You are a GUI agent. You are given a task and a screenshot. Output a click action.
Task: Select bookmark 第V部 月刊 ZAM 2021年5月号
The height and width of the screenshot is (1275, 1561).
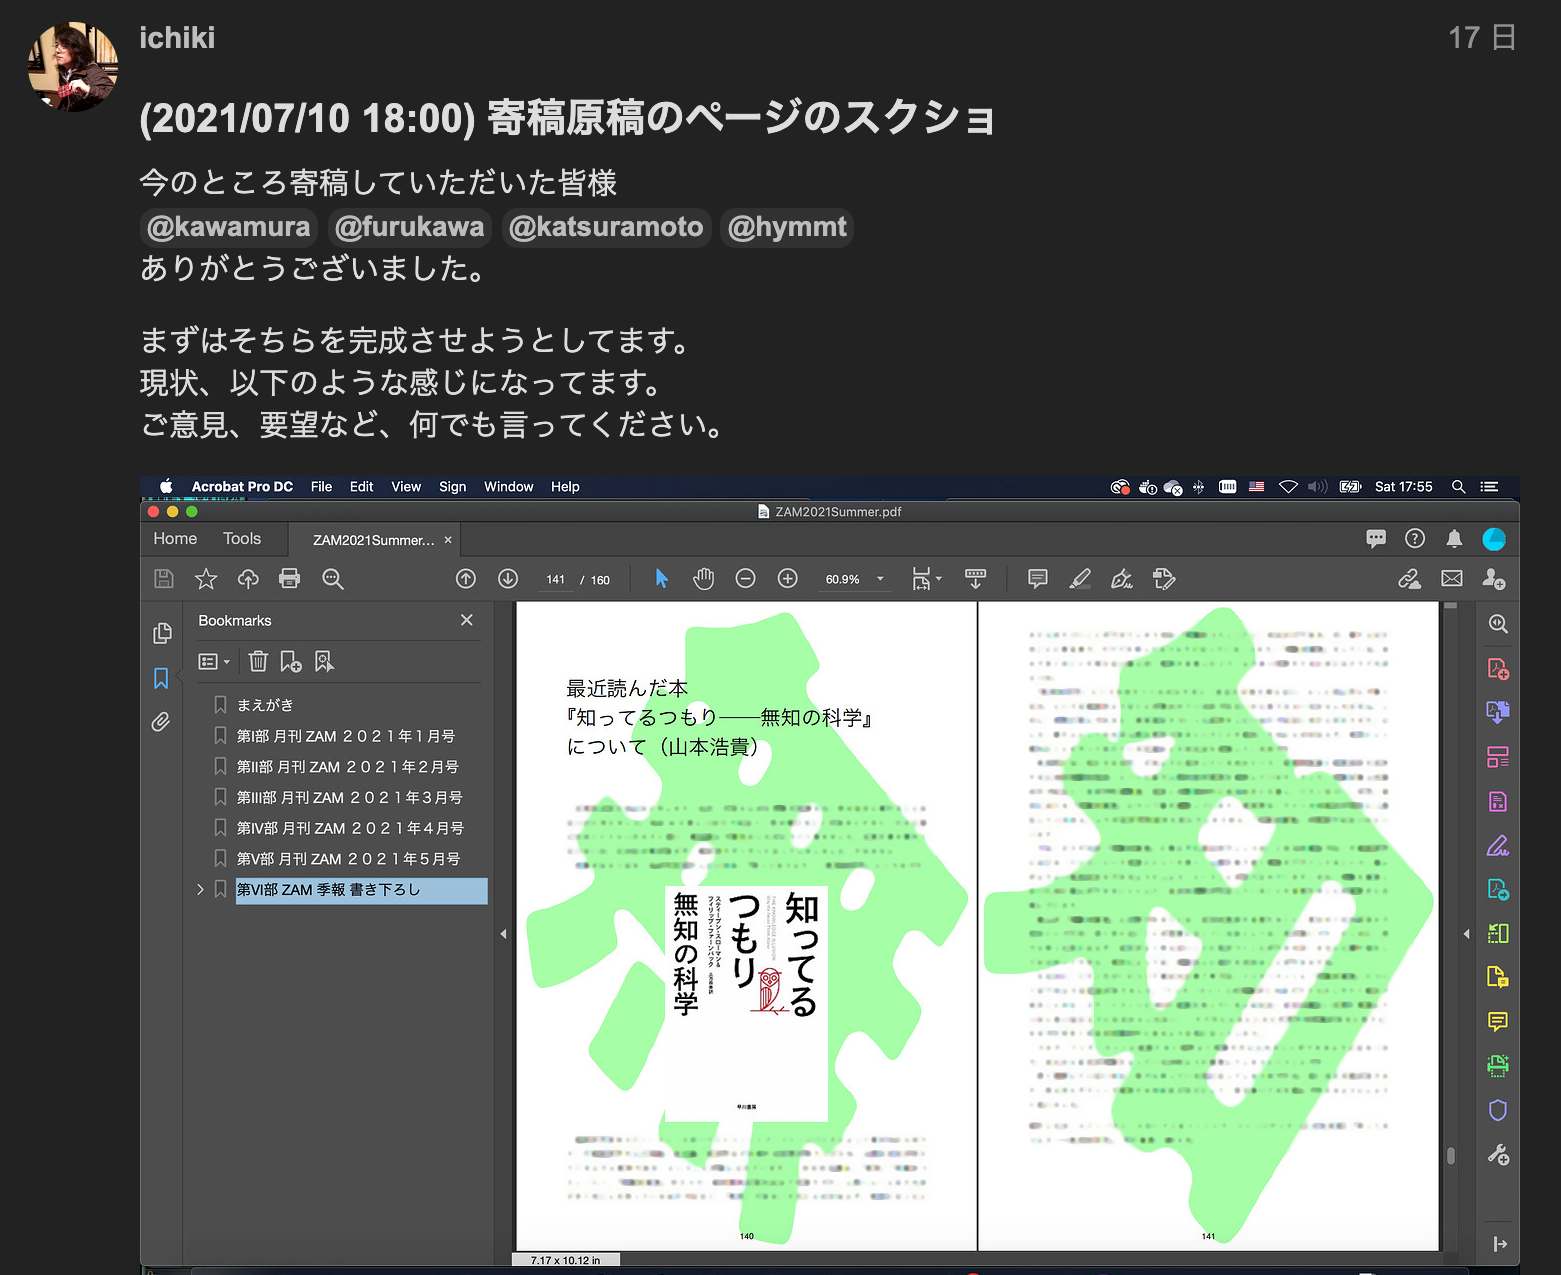click(x=349, y=859)
